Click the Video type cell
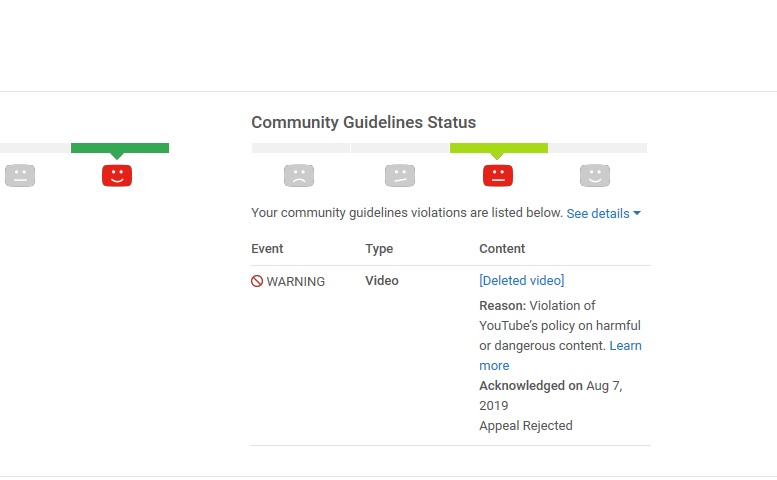The height and width of the screenshot is (480, 777). tap(382, 280)
